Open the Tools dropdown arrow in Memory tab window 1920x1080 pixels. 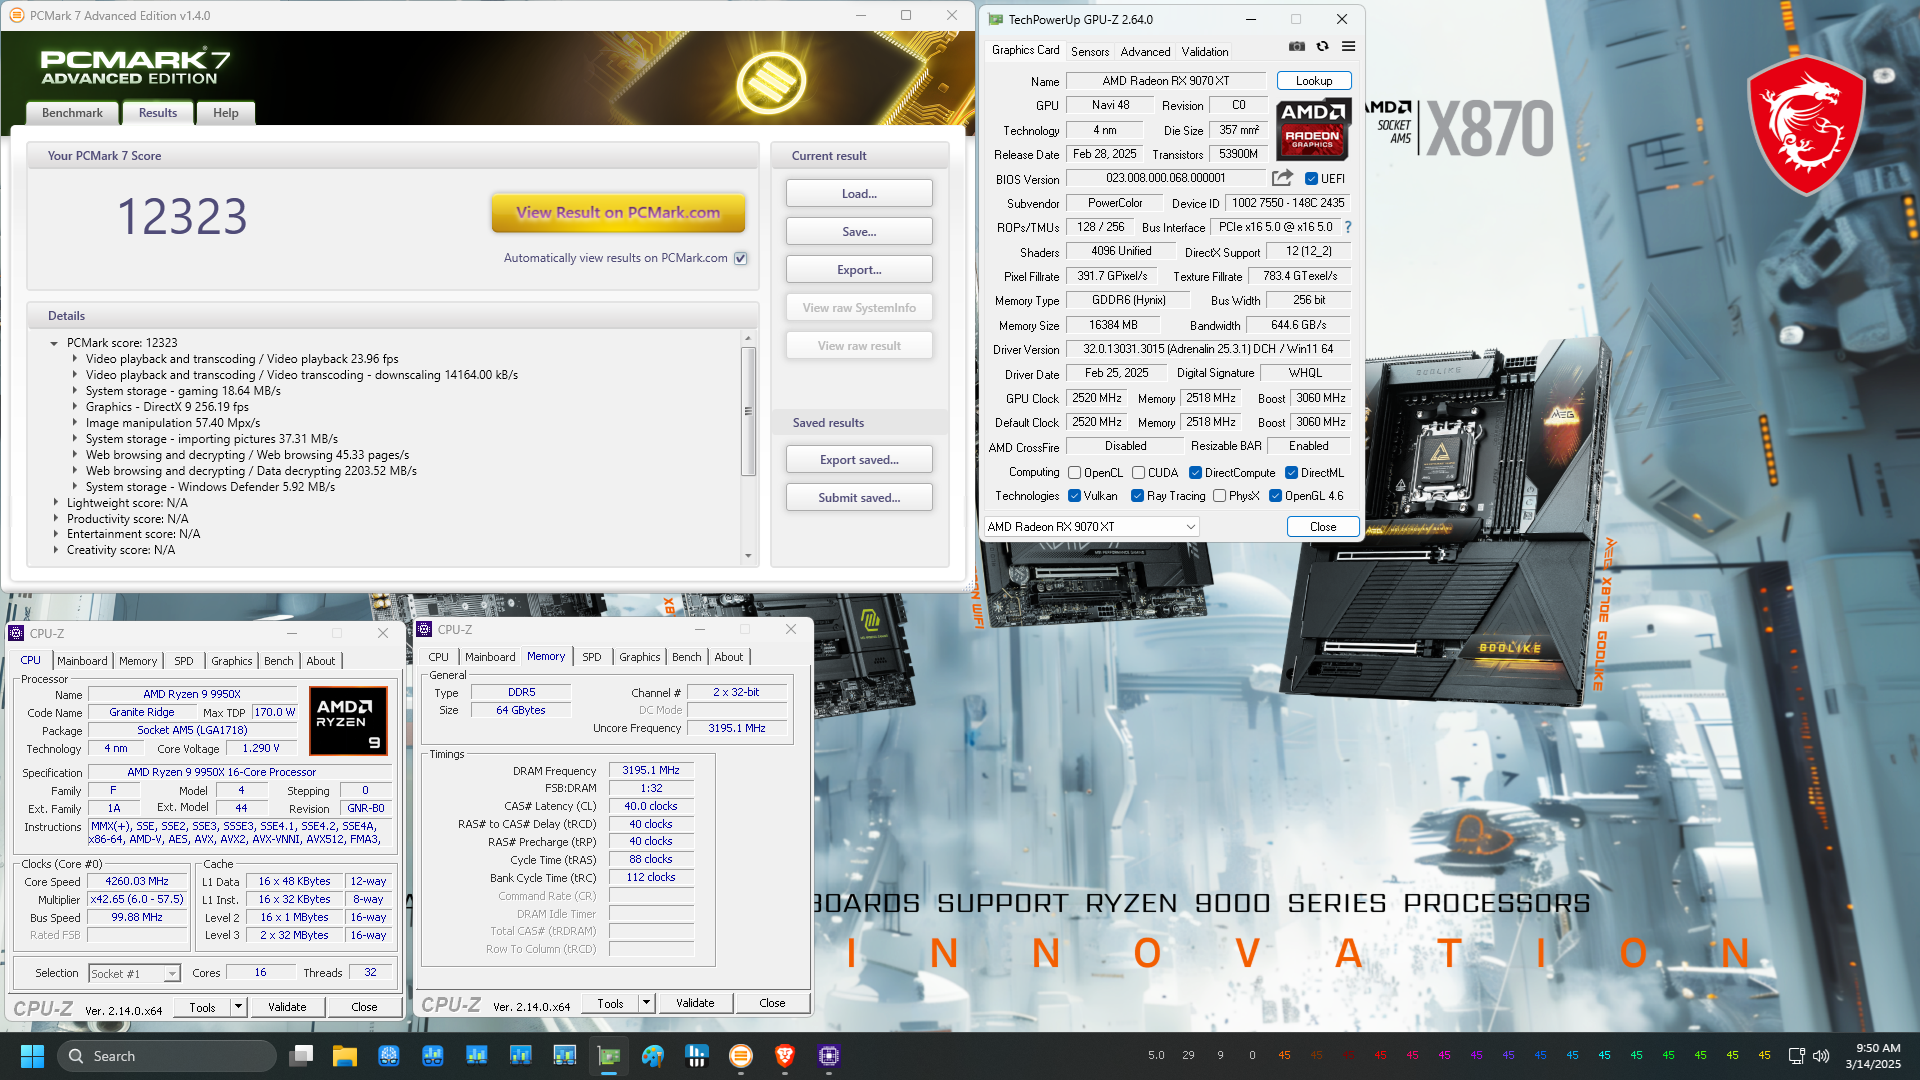[x=646, y=1003]
